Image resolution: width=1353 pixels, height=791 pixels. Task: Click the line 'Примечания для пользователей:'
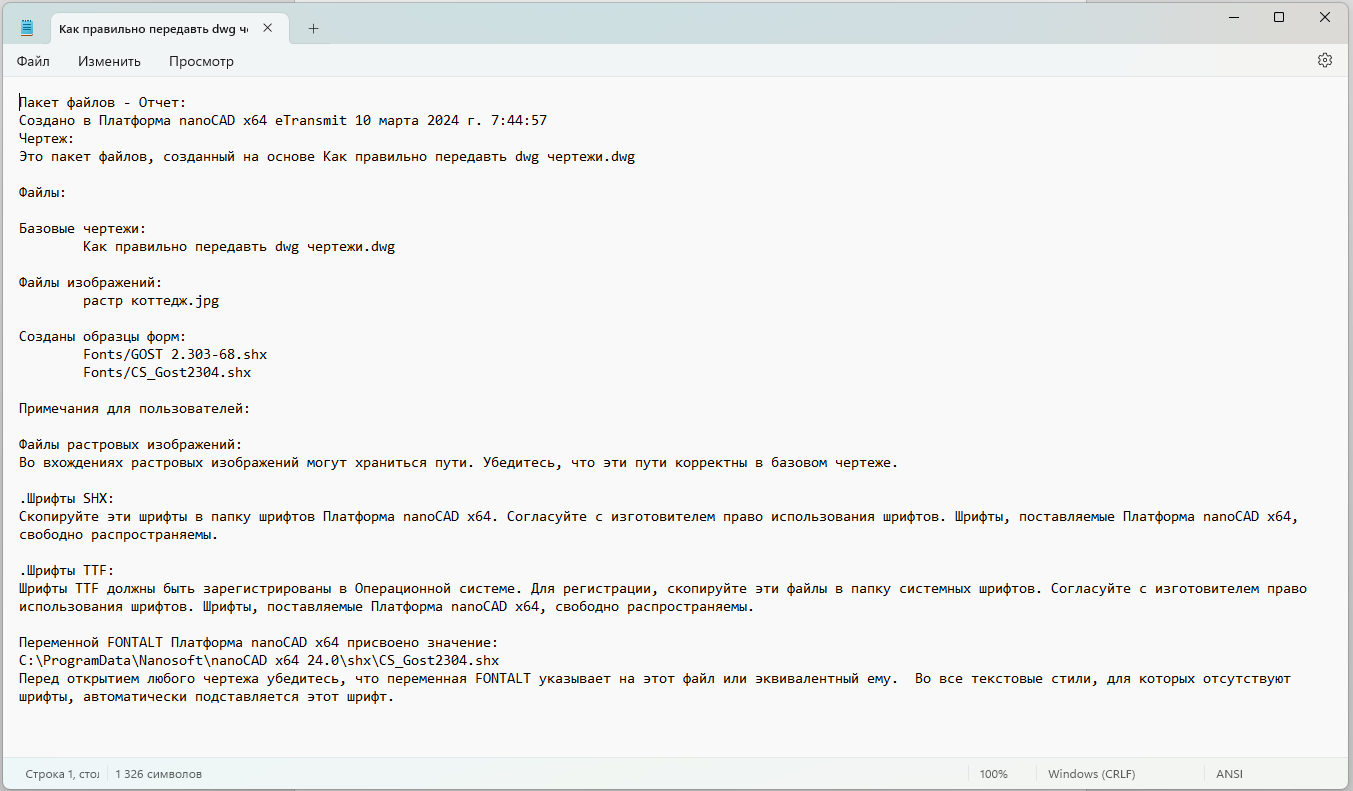[x=135, y=409]
